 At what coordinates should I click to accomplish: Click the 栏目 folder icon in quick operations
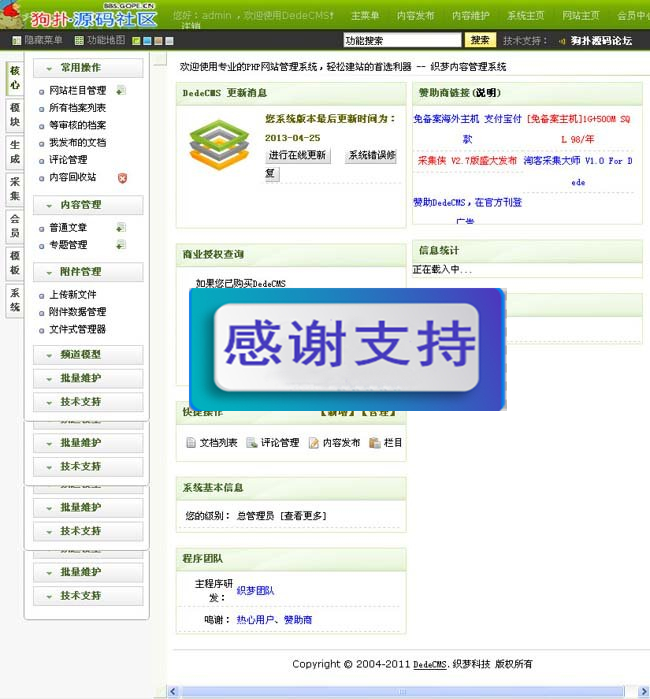point(374,443)
